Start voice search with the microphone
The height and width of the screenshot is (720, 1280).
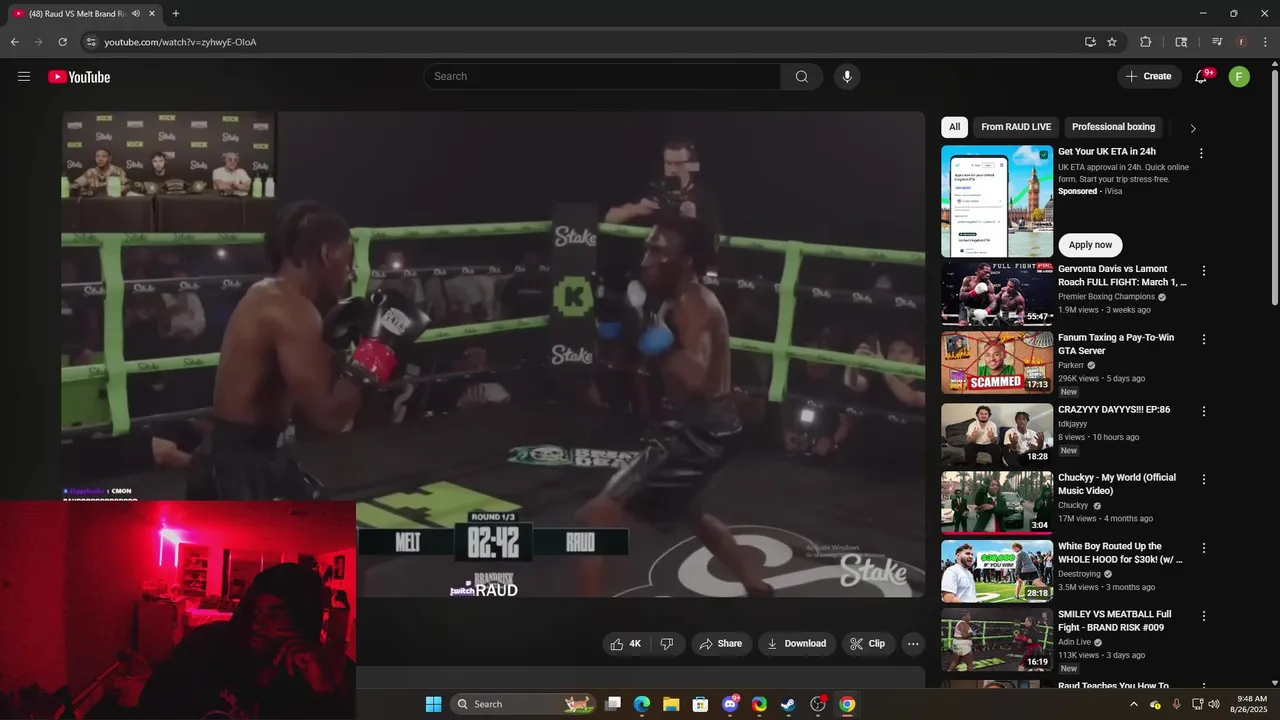coord(847,77)
